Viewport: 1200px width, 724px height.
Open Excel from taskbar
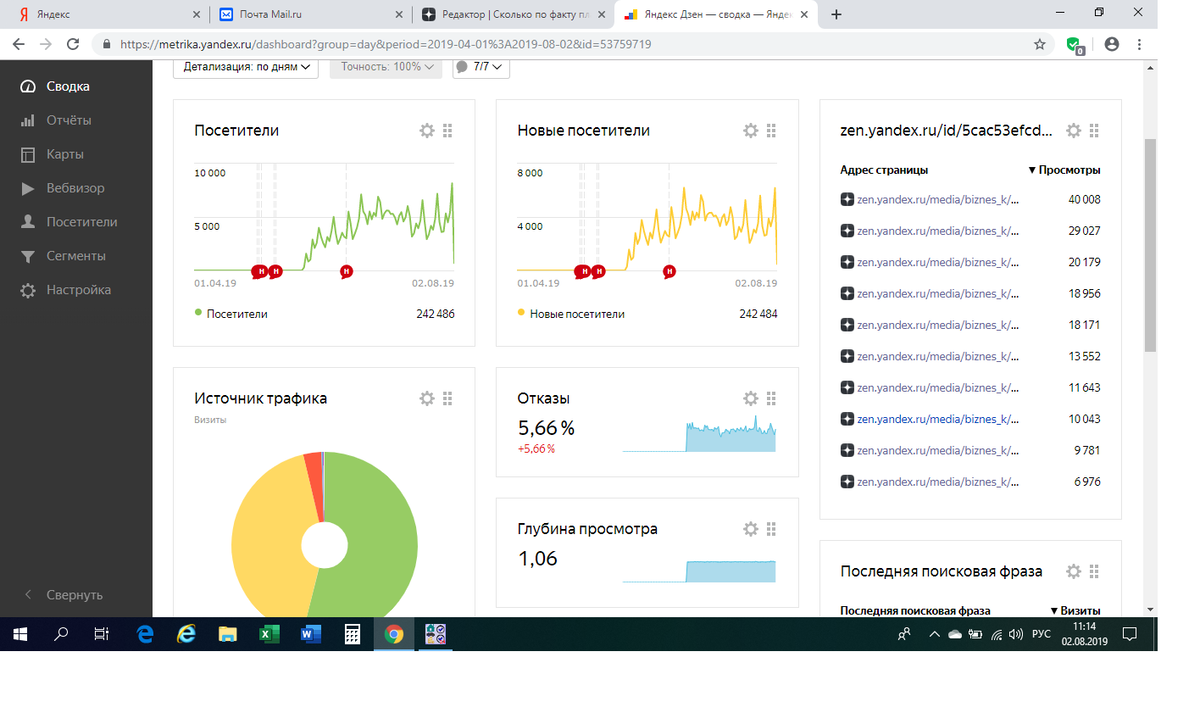point(268,634)
